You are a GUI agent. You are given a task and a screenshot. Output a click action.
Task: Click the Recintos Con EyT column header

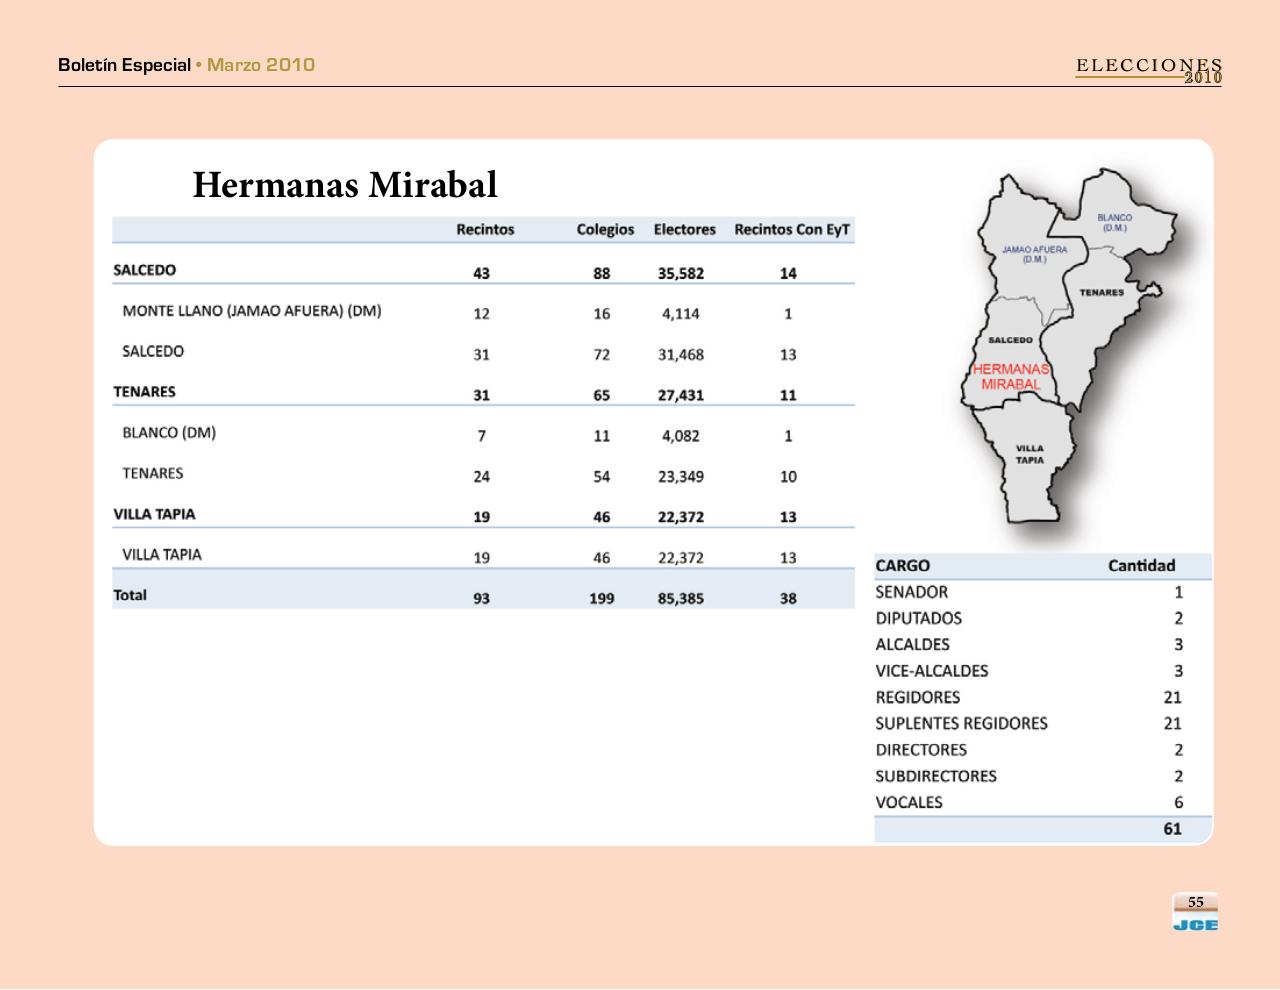coord(792,230)
